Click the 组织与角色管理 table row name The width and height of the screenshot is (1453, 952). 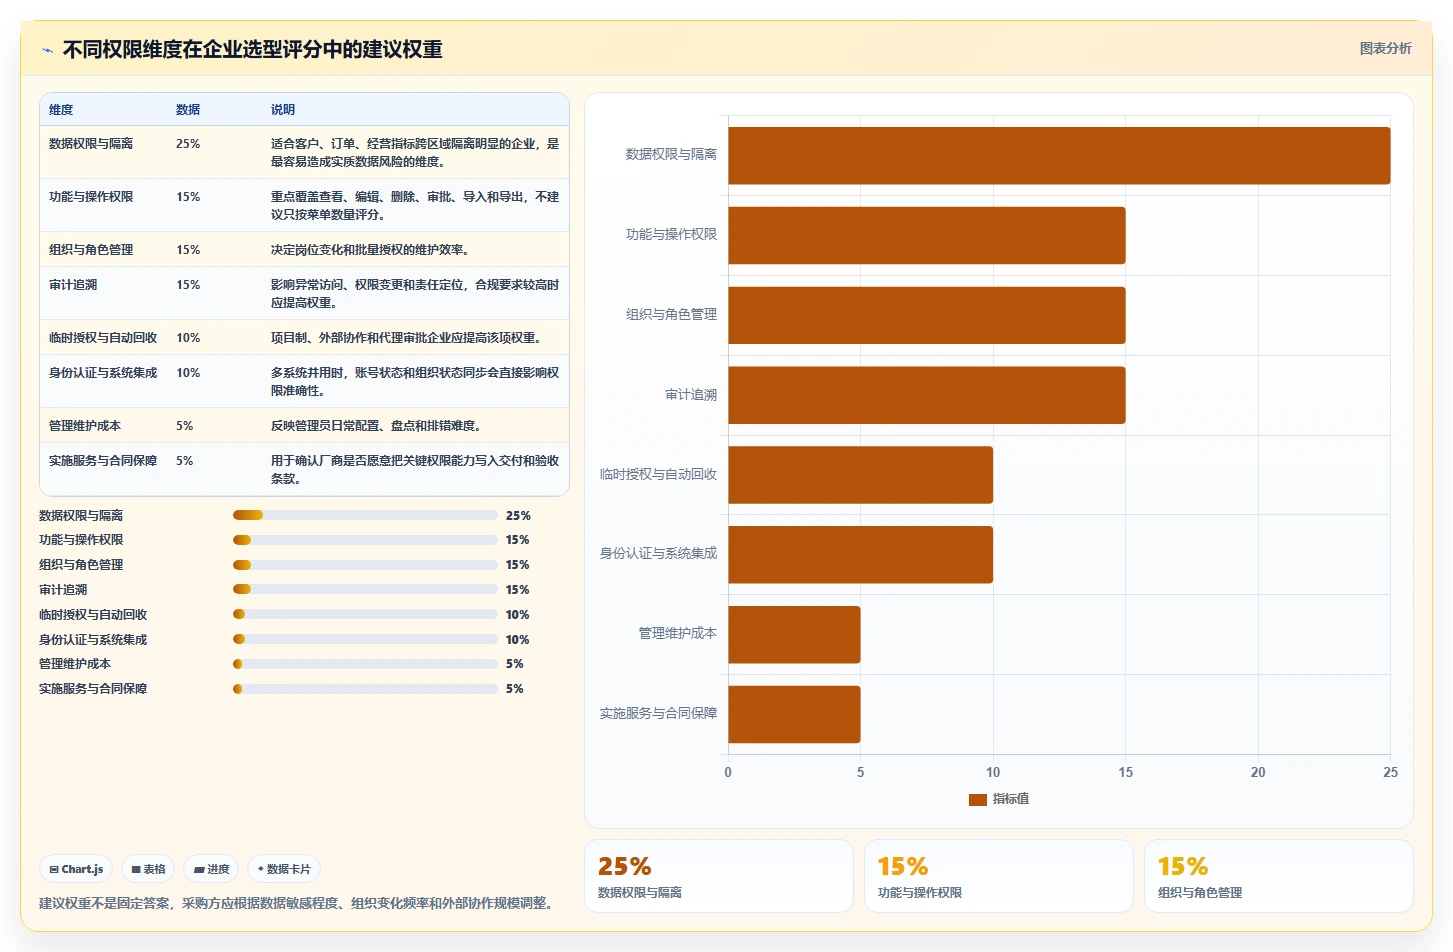tap(91, 250)
